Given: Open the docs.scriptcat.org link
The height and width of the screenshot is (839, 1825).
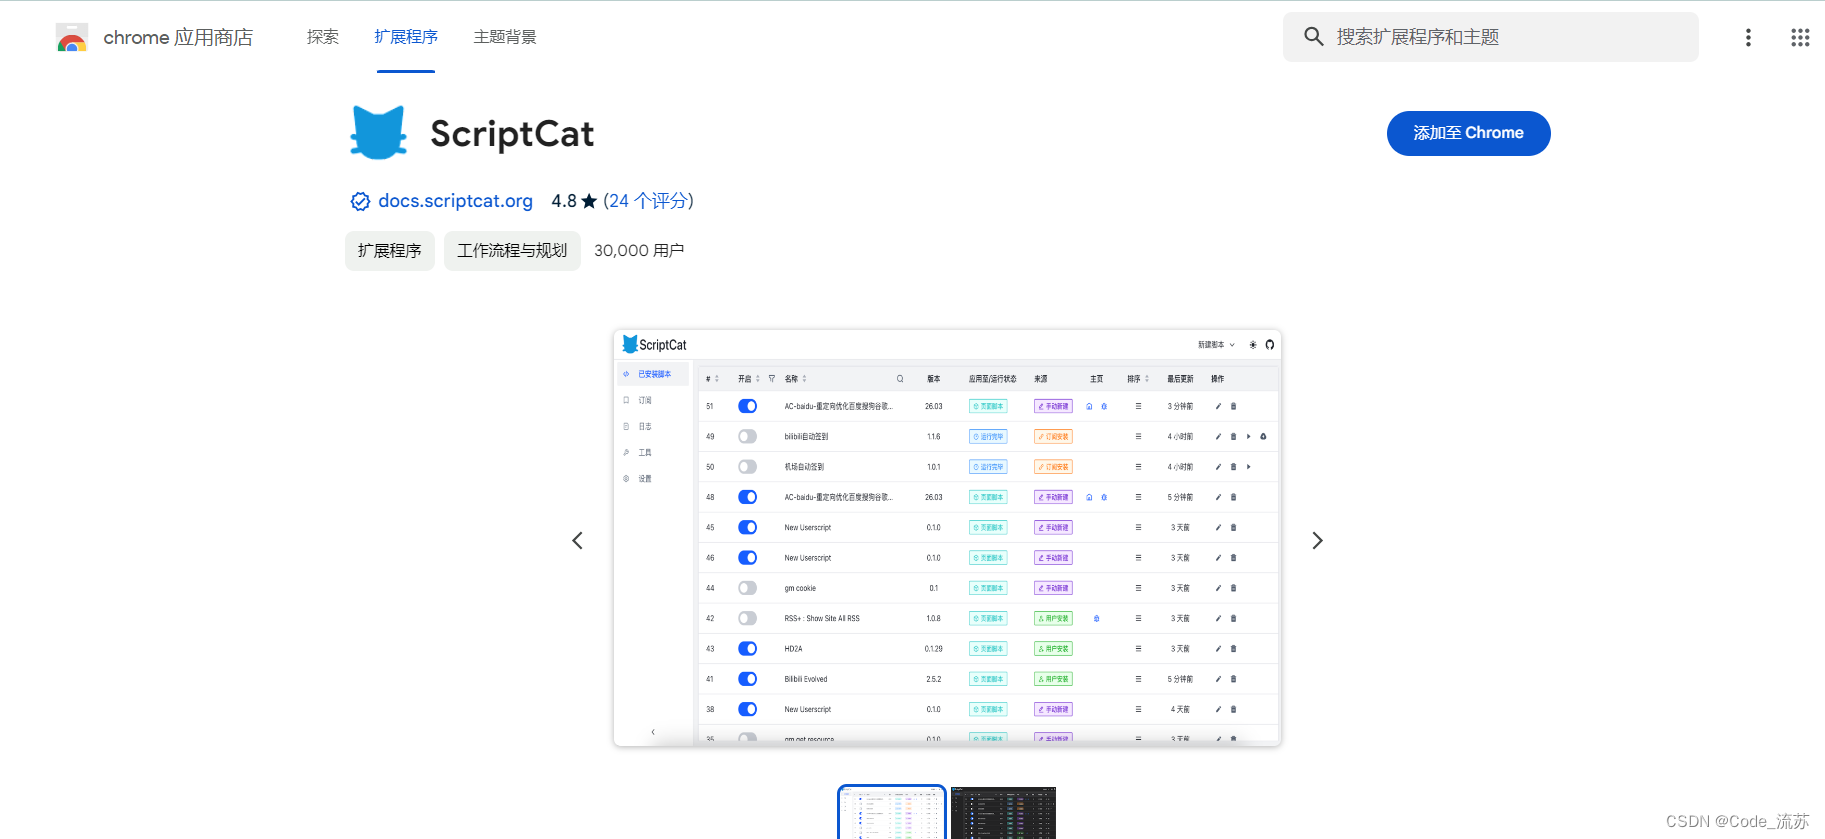Looking at the screenshot, I should (x=455, y=201).
